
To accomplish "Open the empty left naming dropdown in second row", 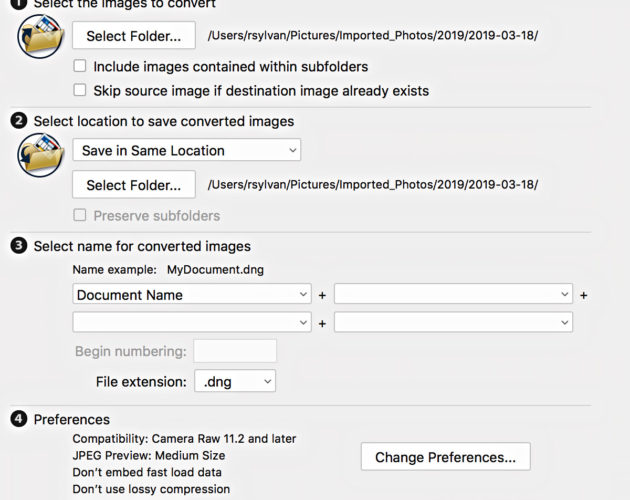I will click(x=192, y=322).
